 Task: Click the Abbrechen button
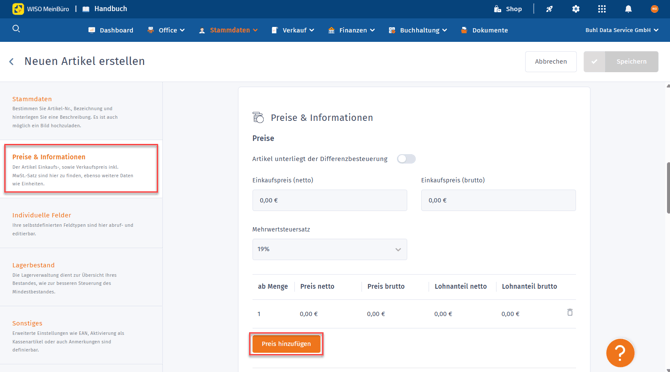(x=551, y=62)
